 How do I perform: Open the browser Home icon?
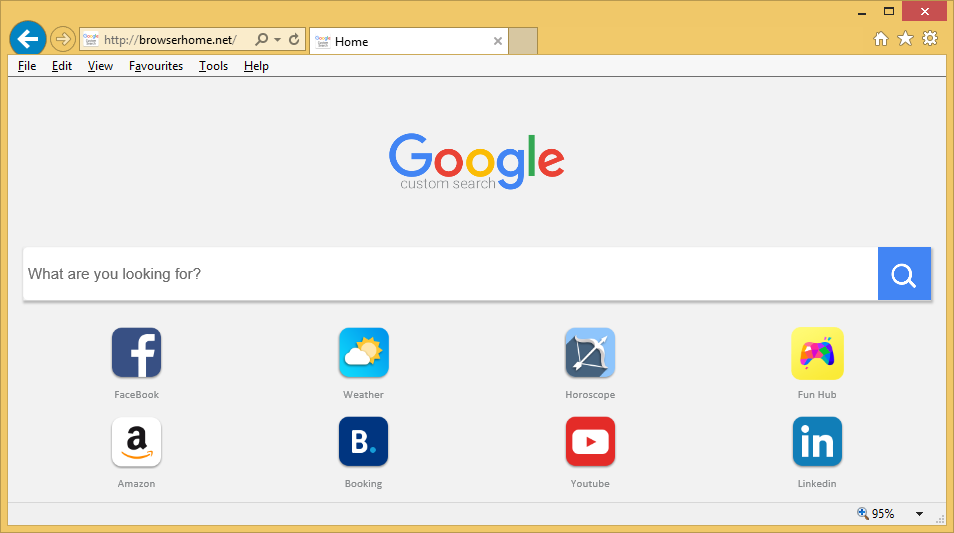[x=881, y=39]
